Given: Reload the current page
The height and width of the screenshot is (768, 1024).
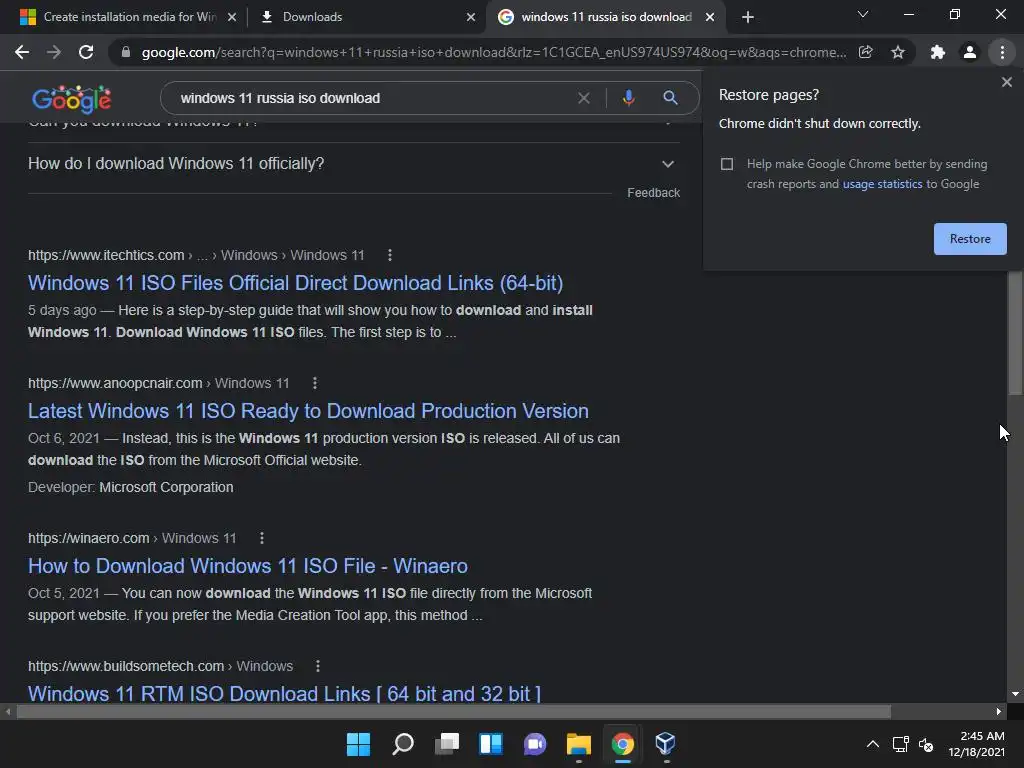Looking at the screenshot, I should pos(86,52).
